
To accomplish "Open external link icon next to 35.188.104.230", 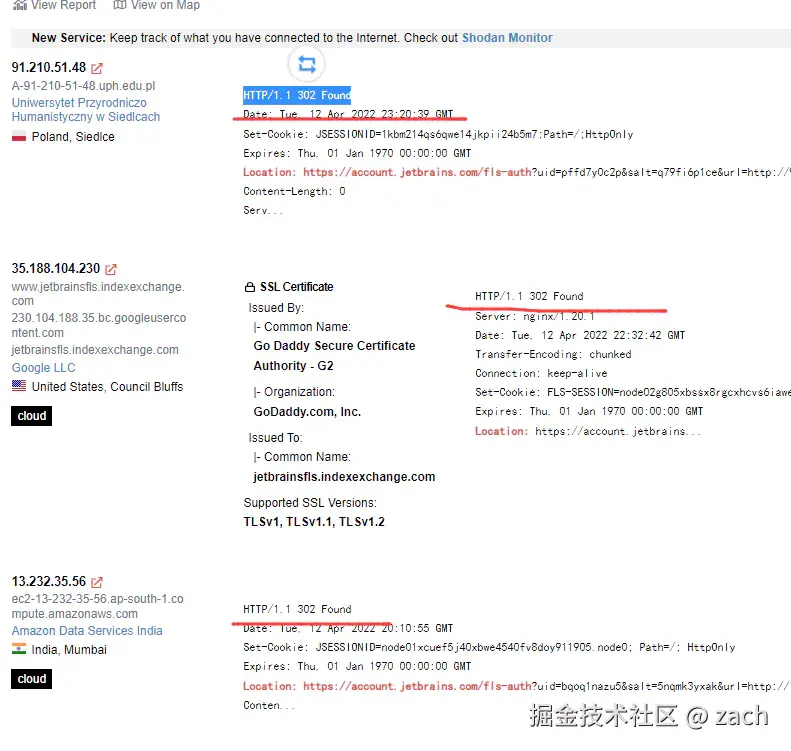I will pos(111,269).
